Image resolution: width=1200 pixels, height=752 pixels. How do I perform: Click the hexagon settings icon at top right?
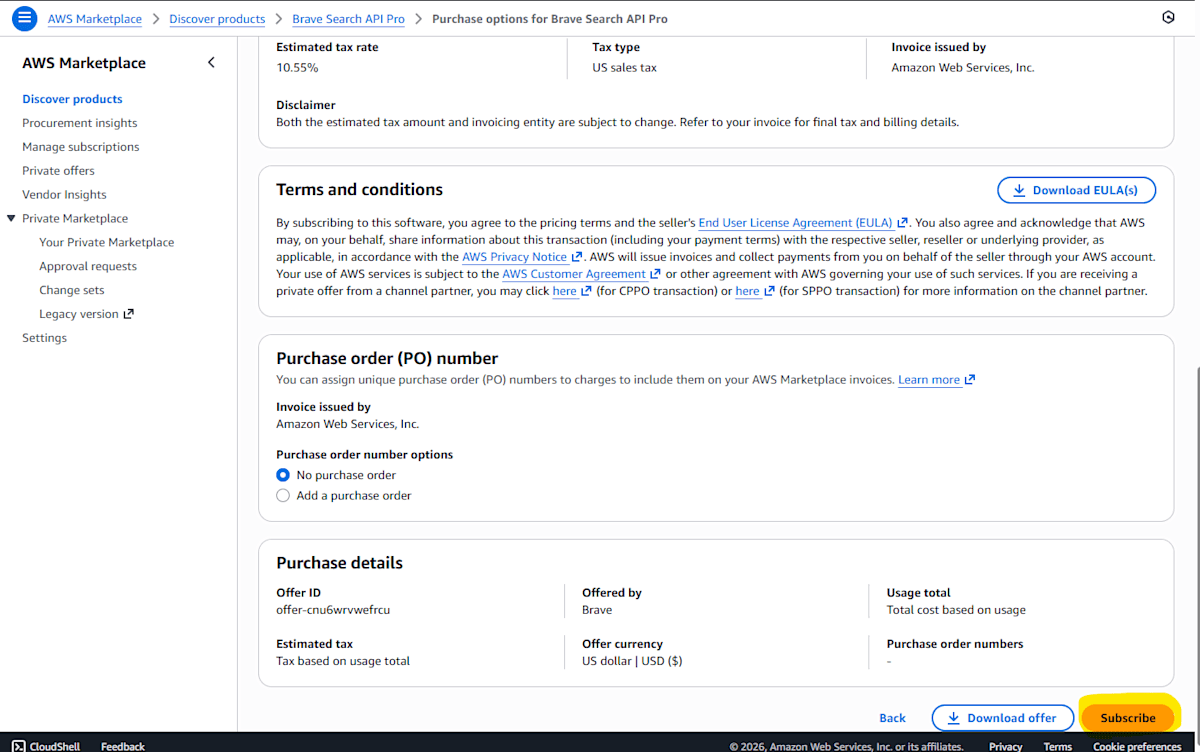click(x=1168, y=18)
